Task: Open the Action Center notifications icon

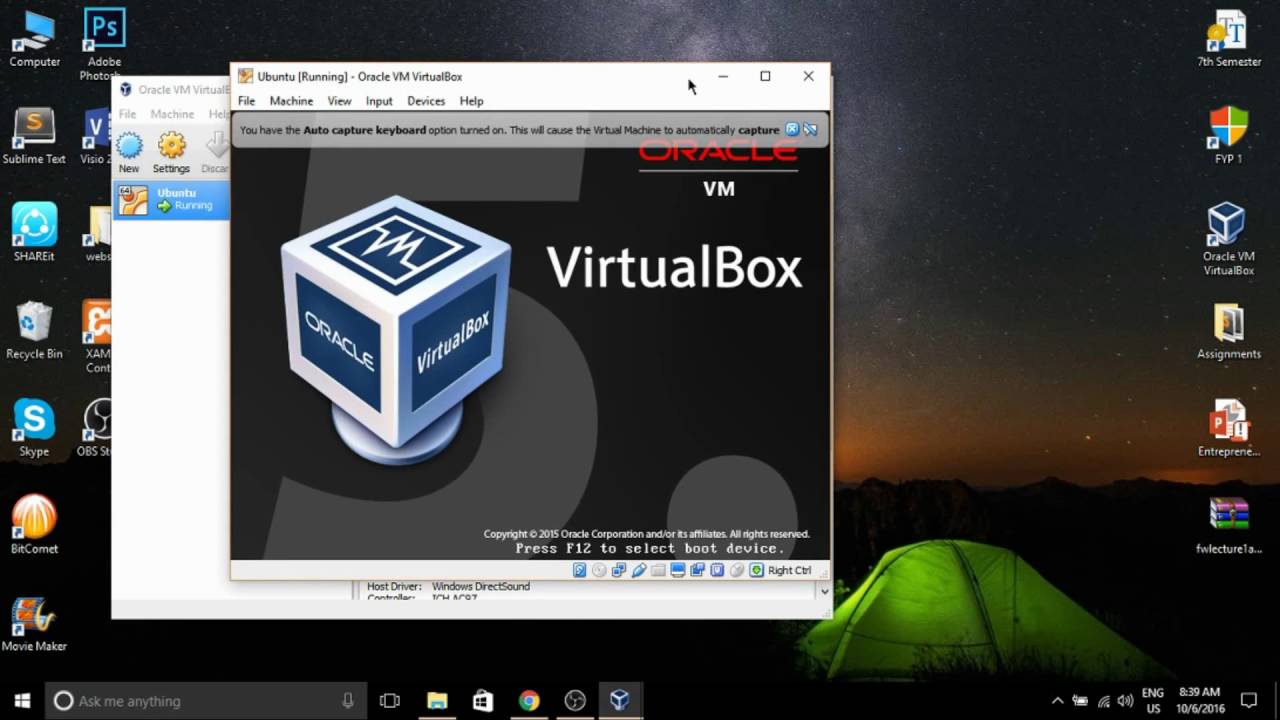Action: 1249,701
